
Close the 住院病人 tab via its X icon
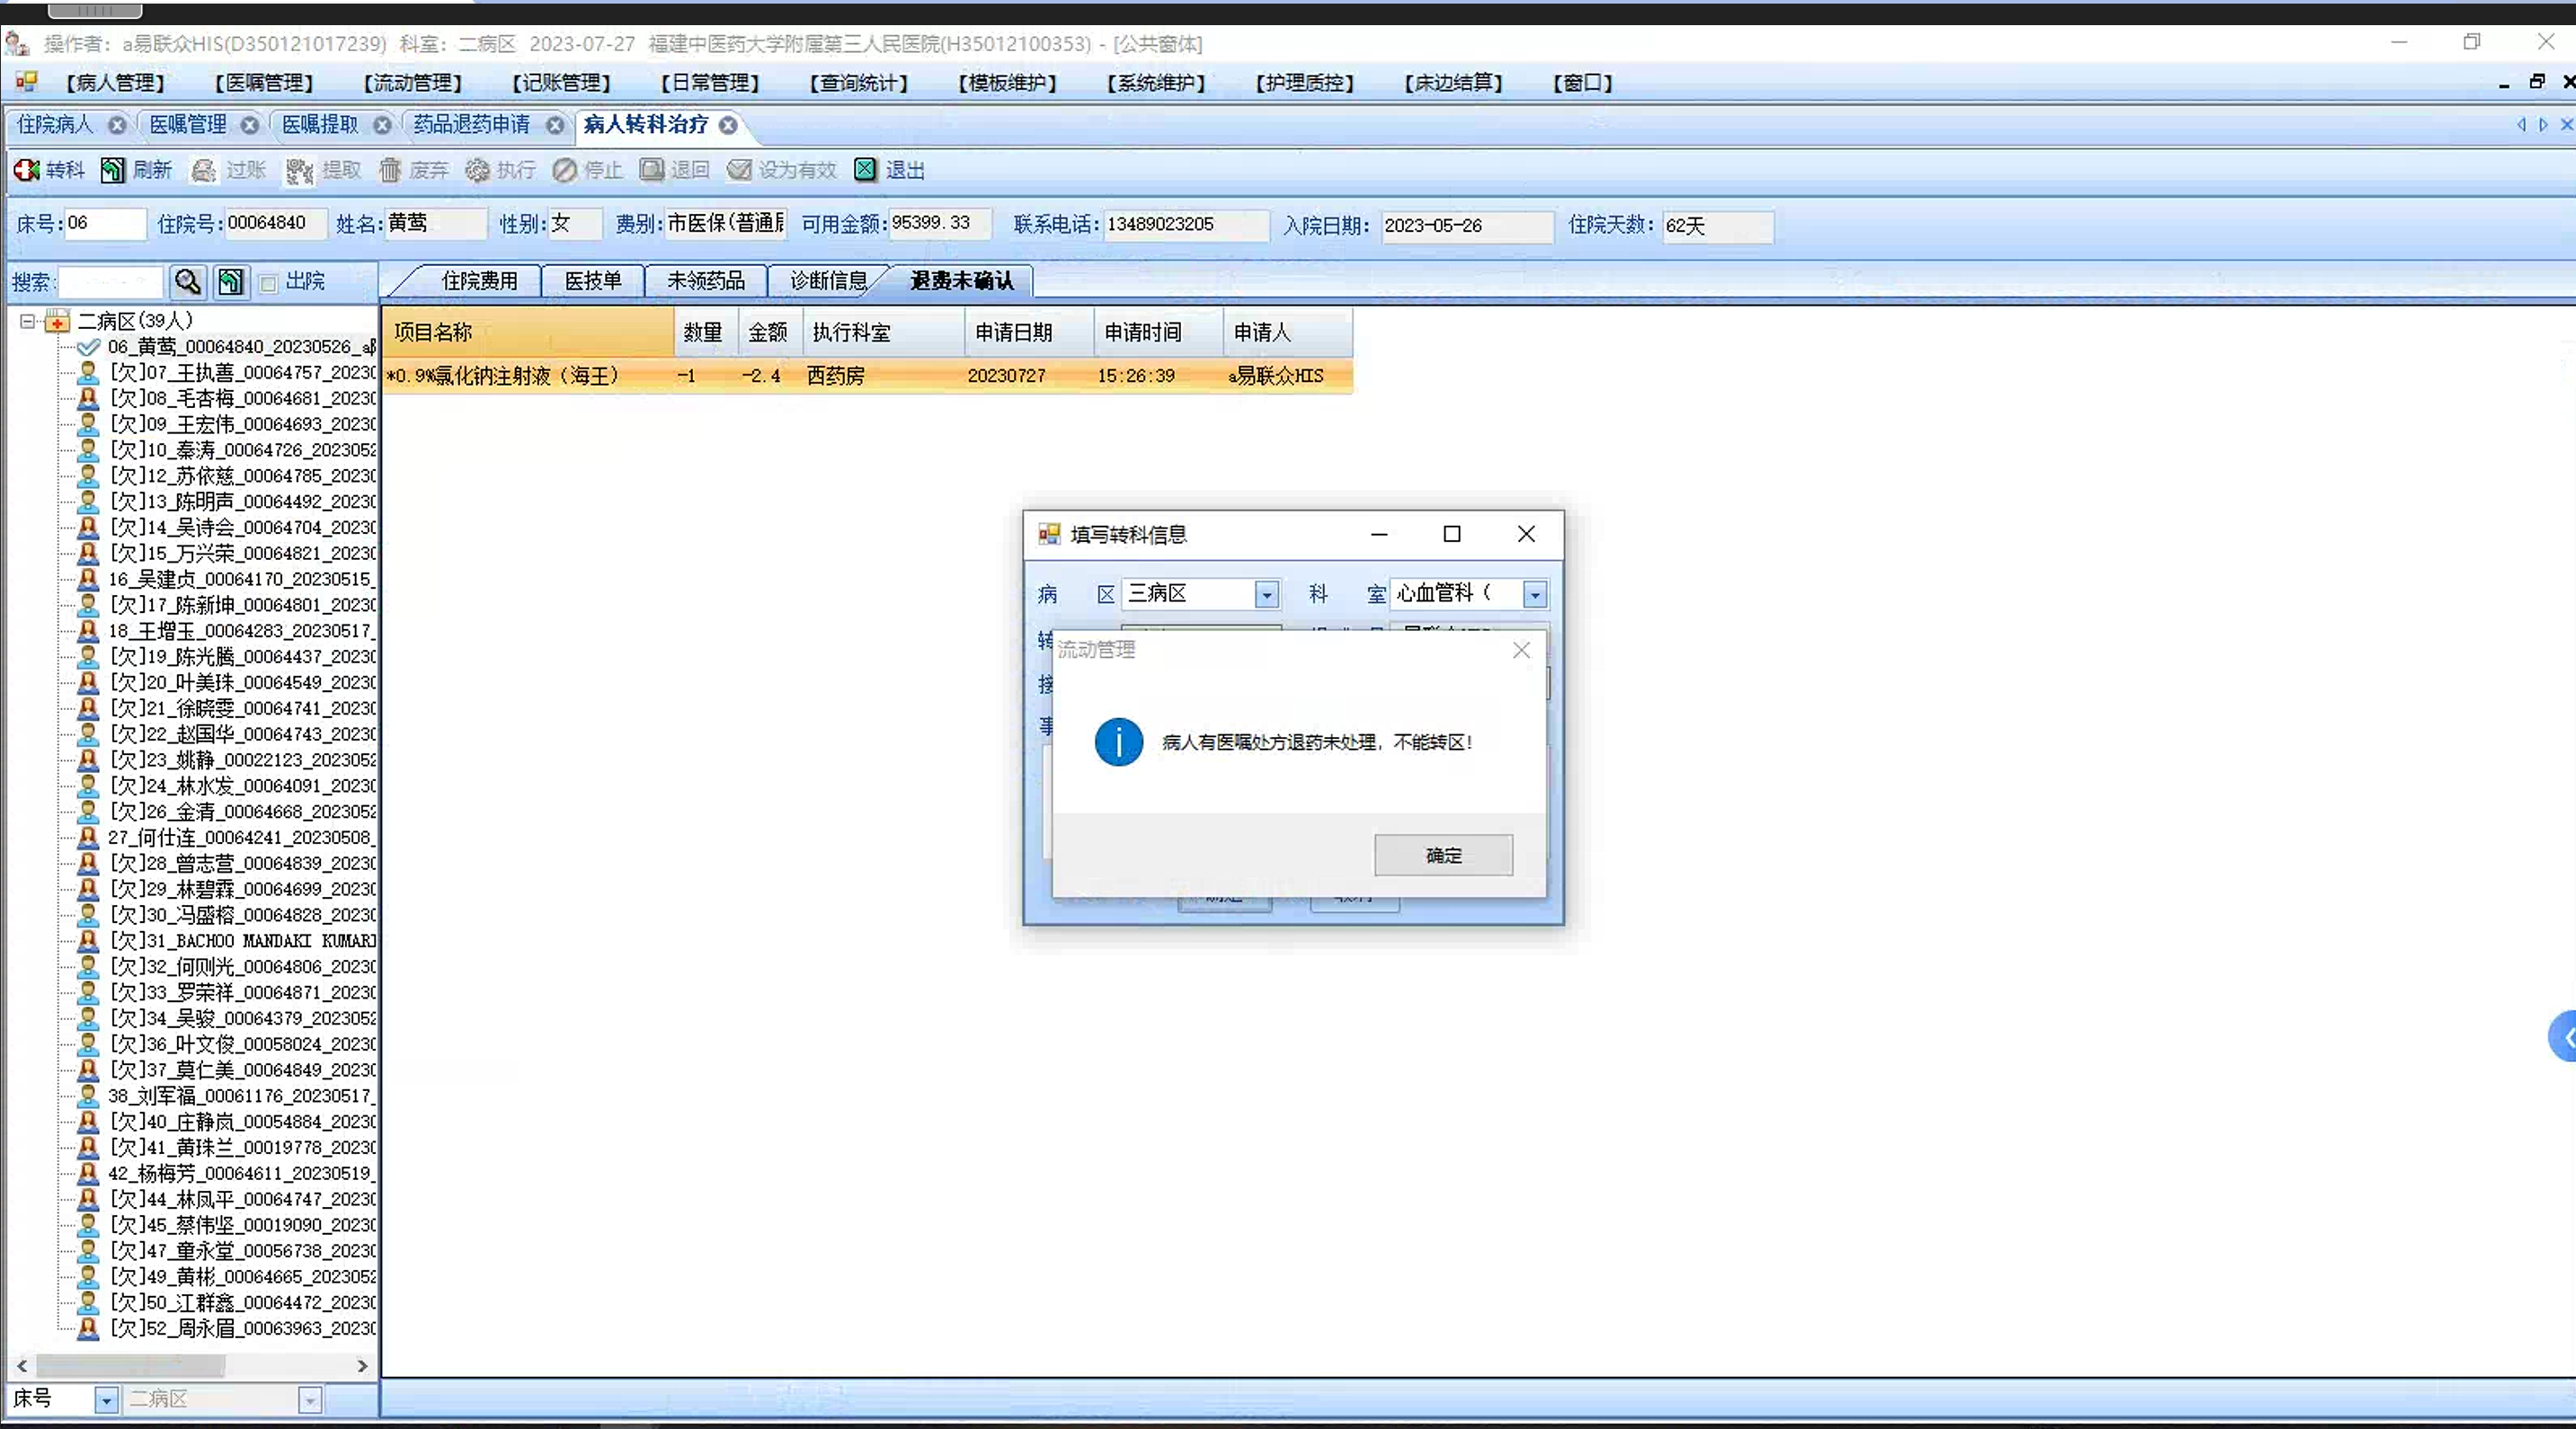click(117, 125)
